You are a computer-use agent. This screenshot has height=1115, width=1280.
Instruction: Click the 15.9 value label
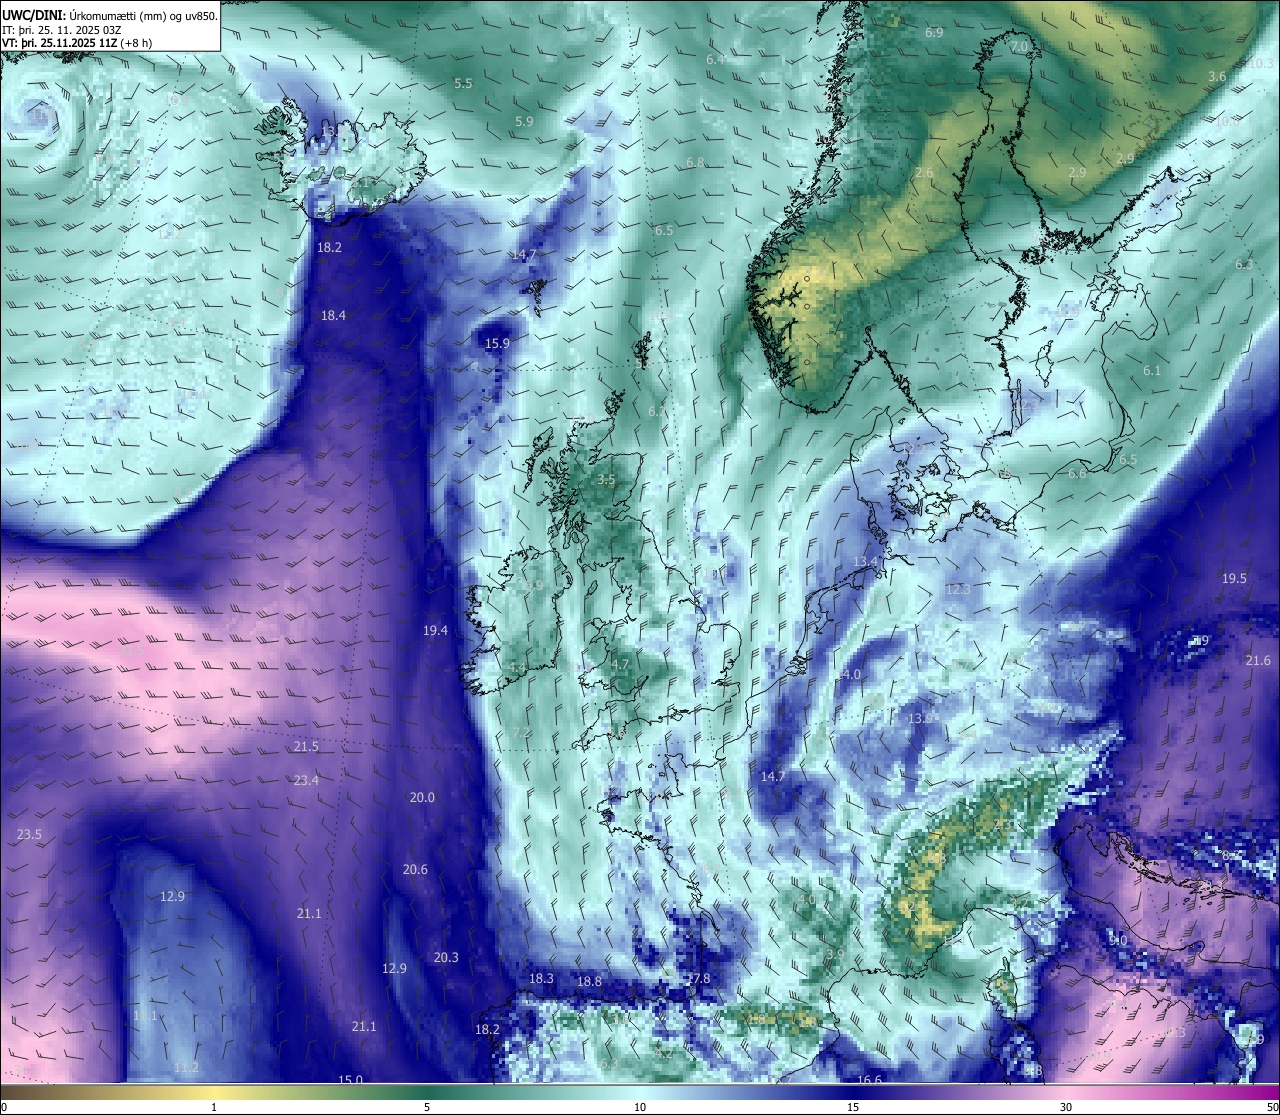[x=497, y=343]
